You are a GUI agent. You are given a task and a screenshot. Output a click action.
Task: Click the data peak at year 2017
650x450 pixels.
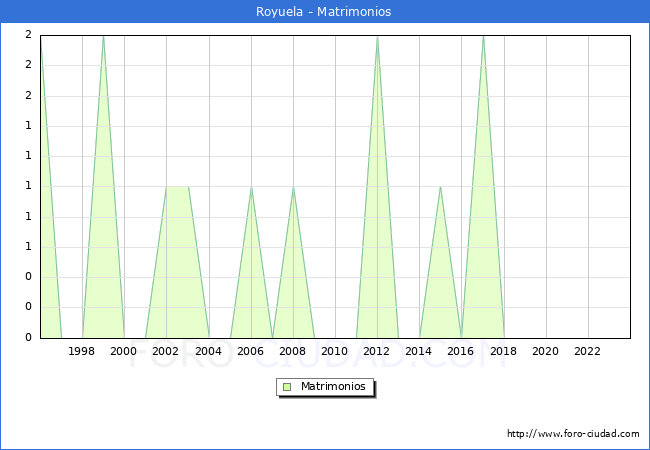tap(483, 37)
